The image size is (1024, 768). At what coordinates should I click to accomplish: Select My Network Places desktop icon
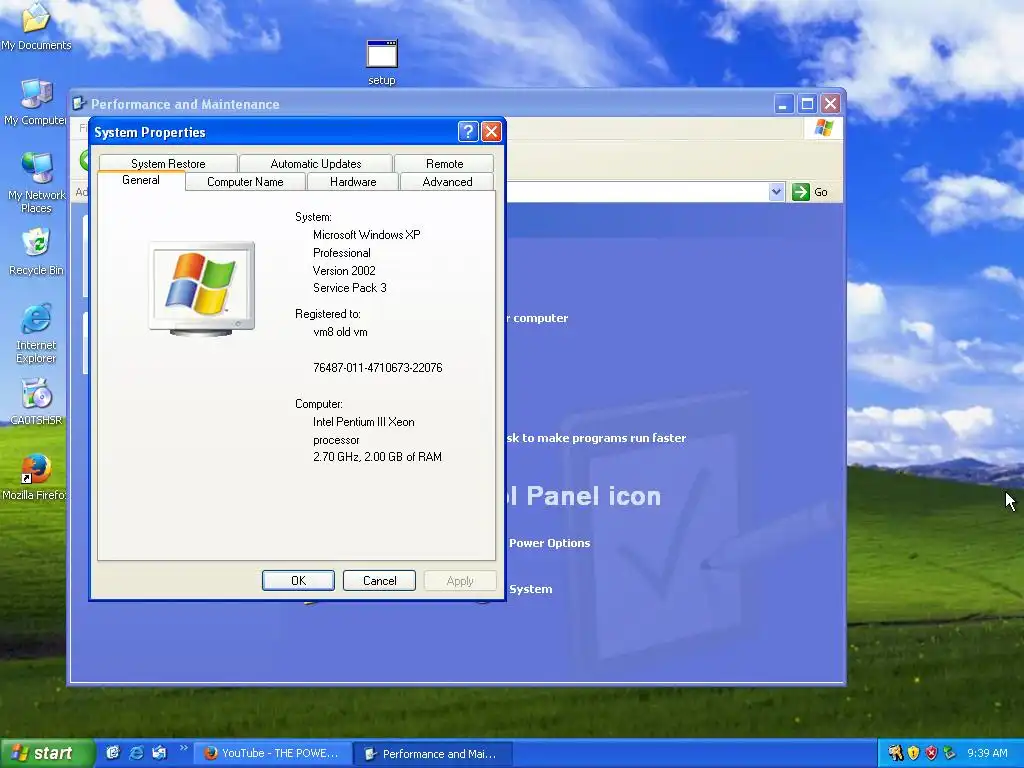[x=36, y=183]
